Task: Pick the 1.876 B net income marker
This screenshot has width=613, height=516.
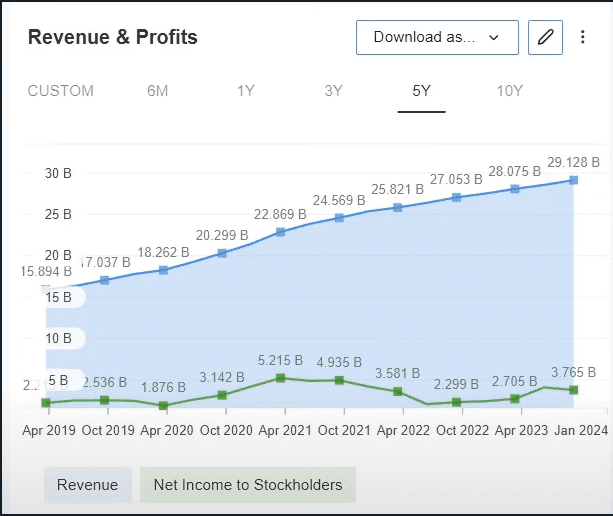Action: click(163, 406)
